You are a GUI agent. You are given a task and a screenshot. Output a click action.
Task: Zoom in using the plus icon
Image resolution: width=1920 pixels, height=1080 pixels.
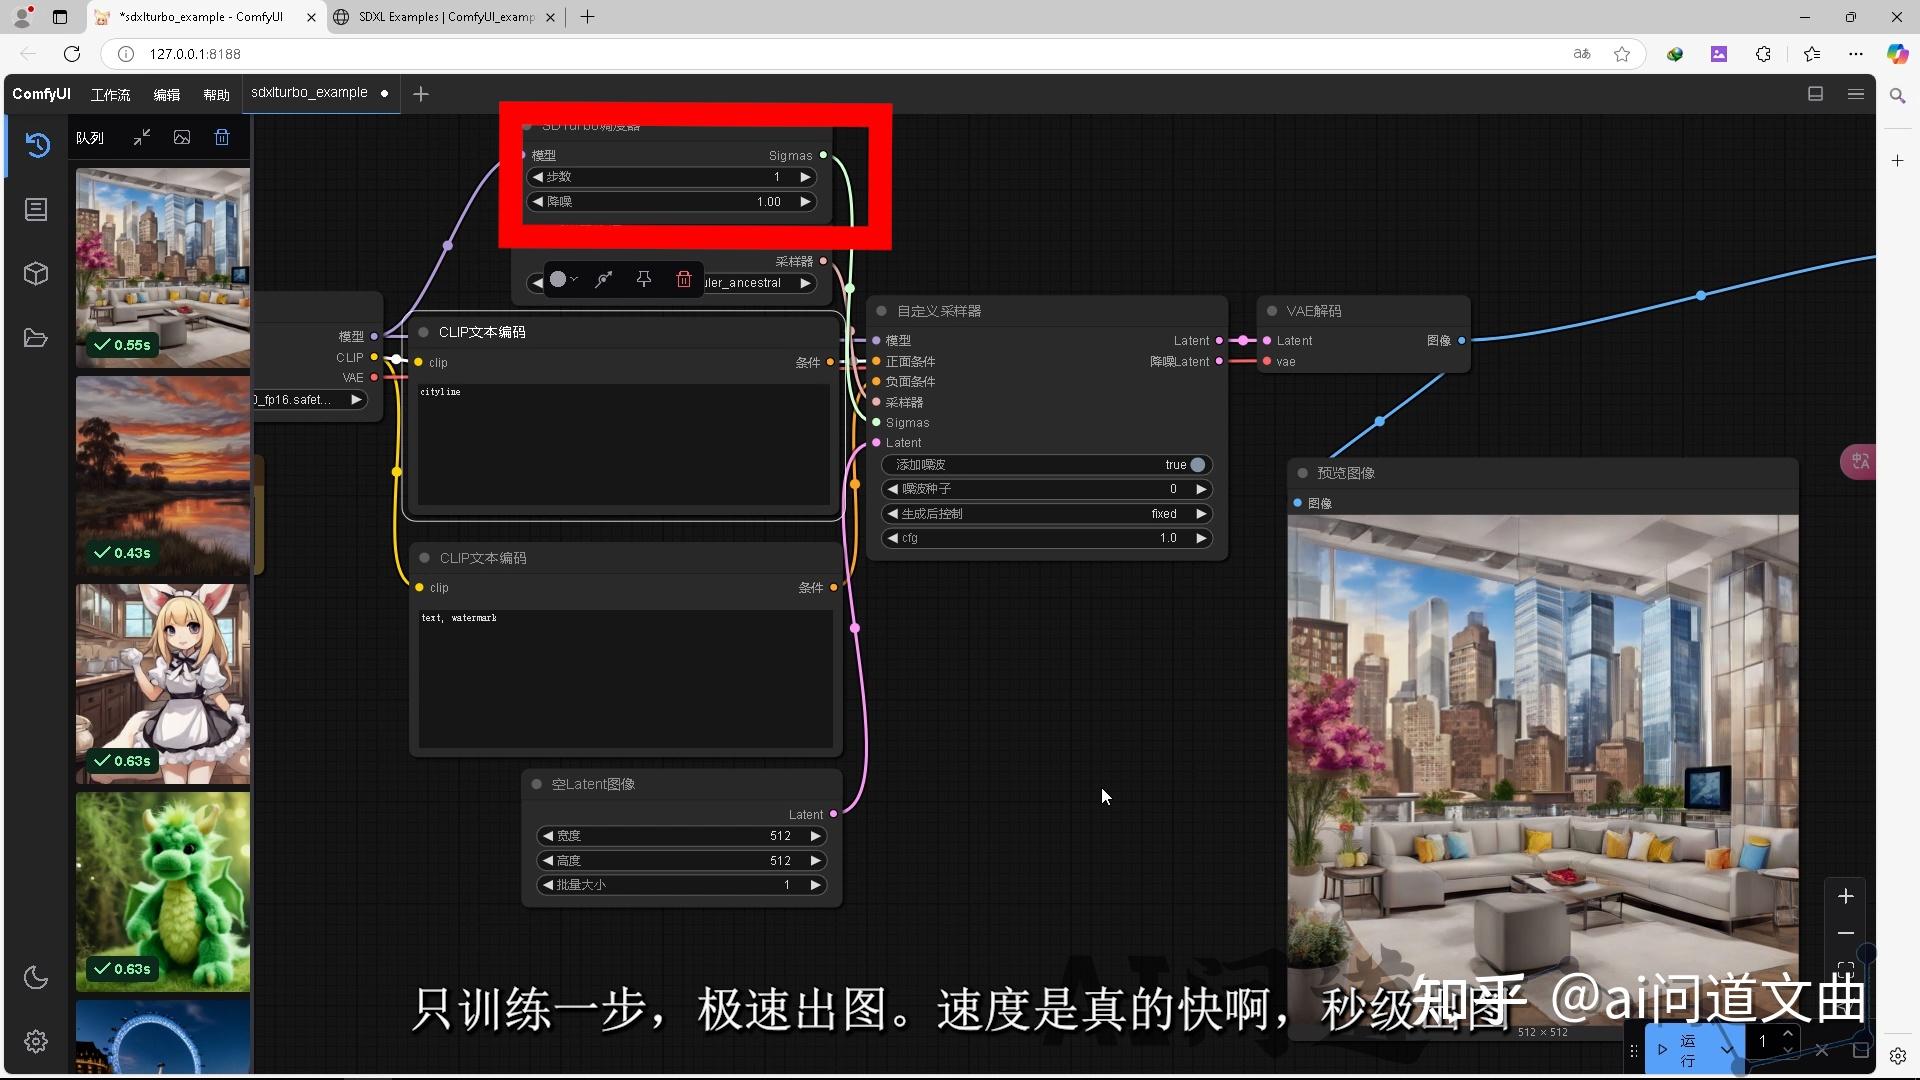coord(1846,896)
